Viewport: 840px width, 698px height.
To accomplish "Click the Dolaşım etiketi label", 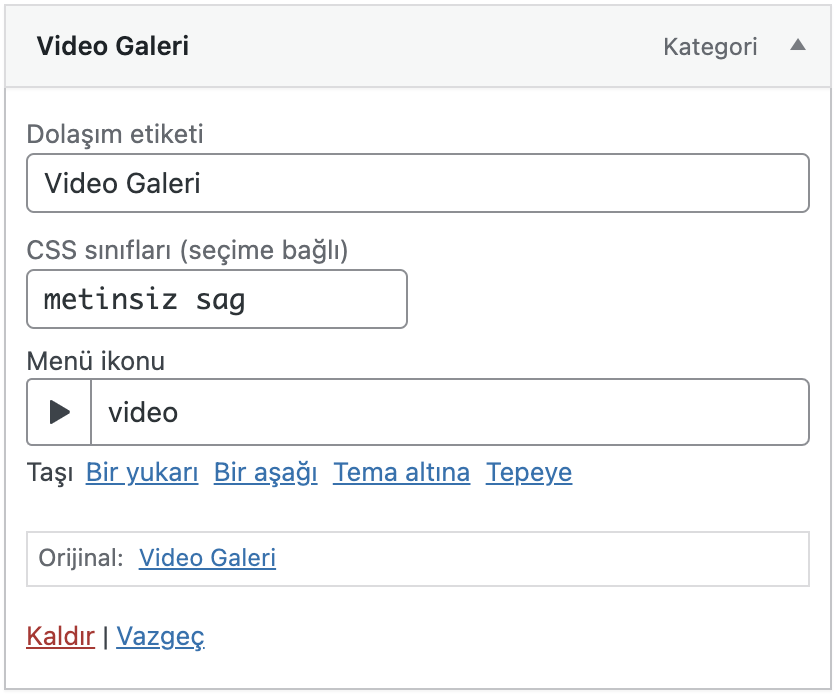I will point(115,134).
